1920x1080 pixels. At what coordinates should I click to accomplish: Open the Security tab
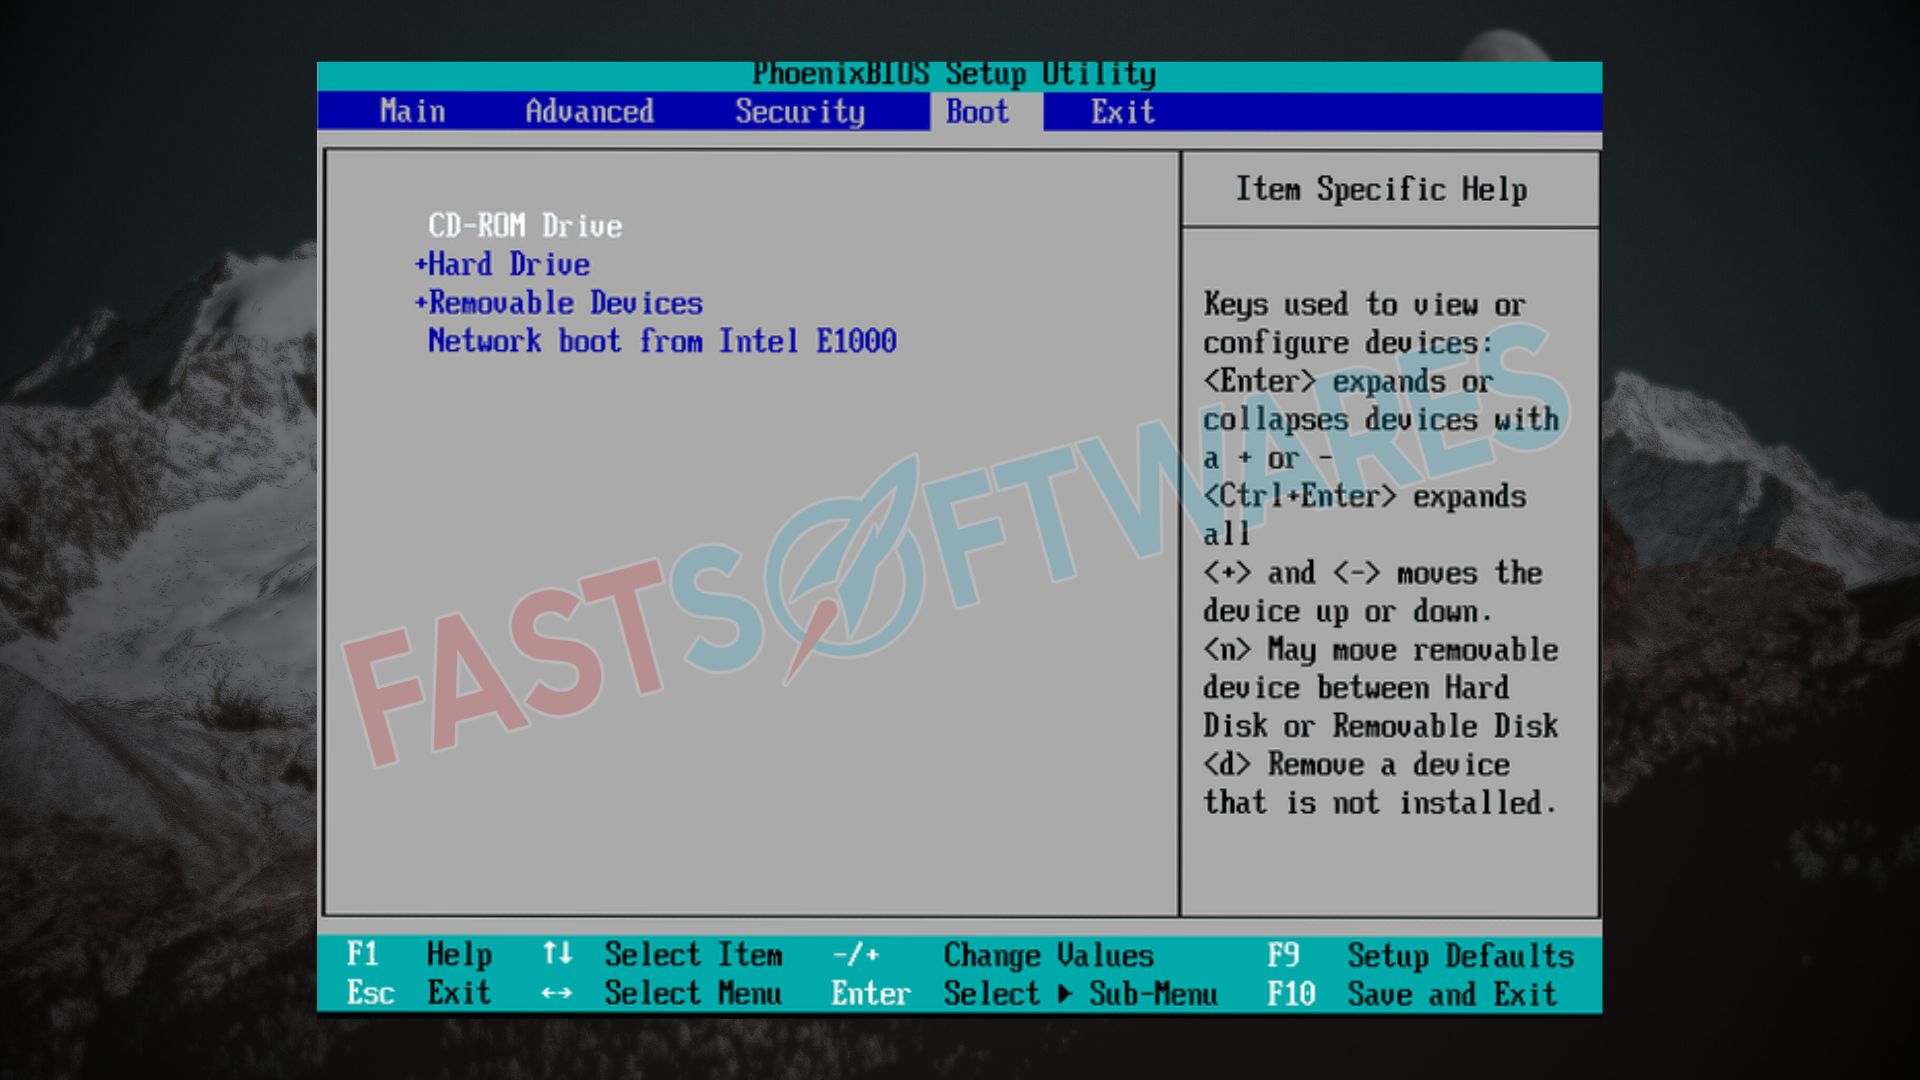[800, 112]
